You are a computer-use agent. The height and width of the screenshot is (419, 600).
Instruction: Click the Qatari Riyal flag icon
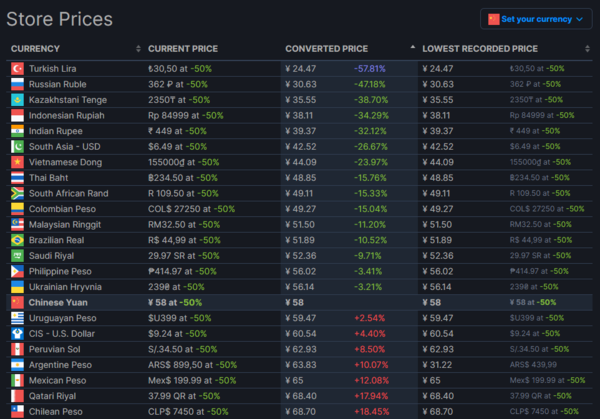17,396
